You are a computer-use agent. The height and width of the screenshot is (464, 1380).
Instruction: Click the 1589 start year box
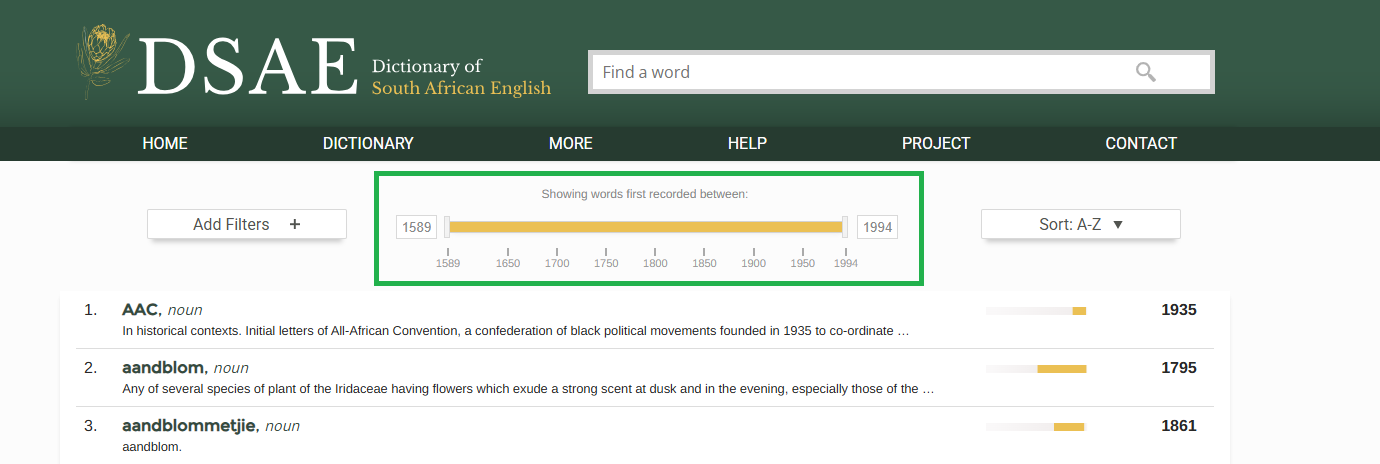pos(417,227)
